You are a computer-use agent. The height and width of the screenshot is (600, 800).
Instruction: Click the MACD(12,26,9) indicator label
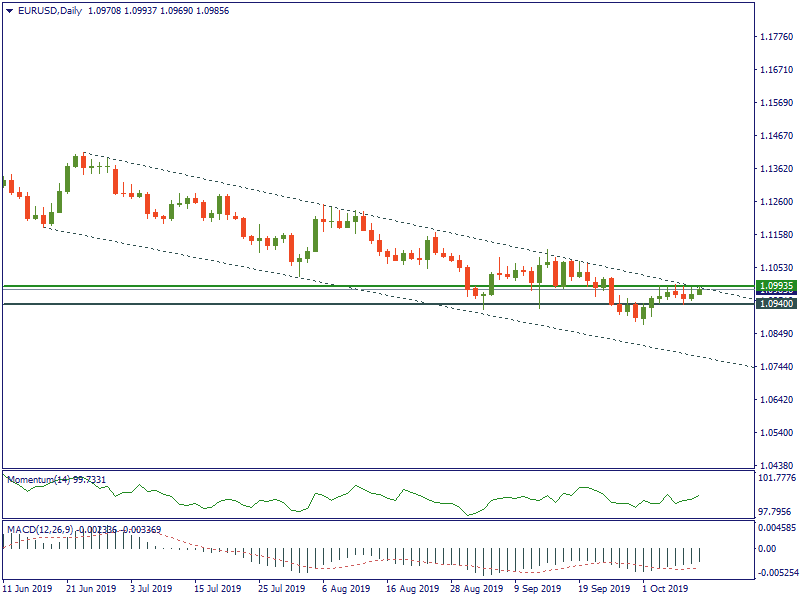point(40,528)
